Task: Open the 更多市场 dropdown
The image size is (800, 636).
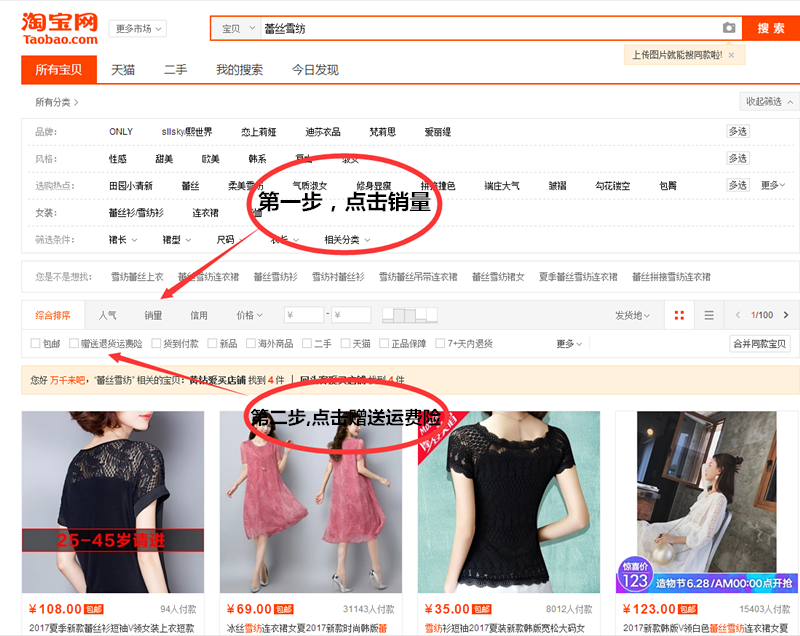Action: coord(137,29)
